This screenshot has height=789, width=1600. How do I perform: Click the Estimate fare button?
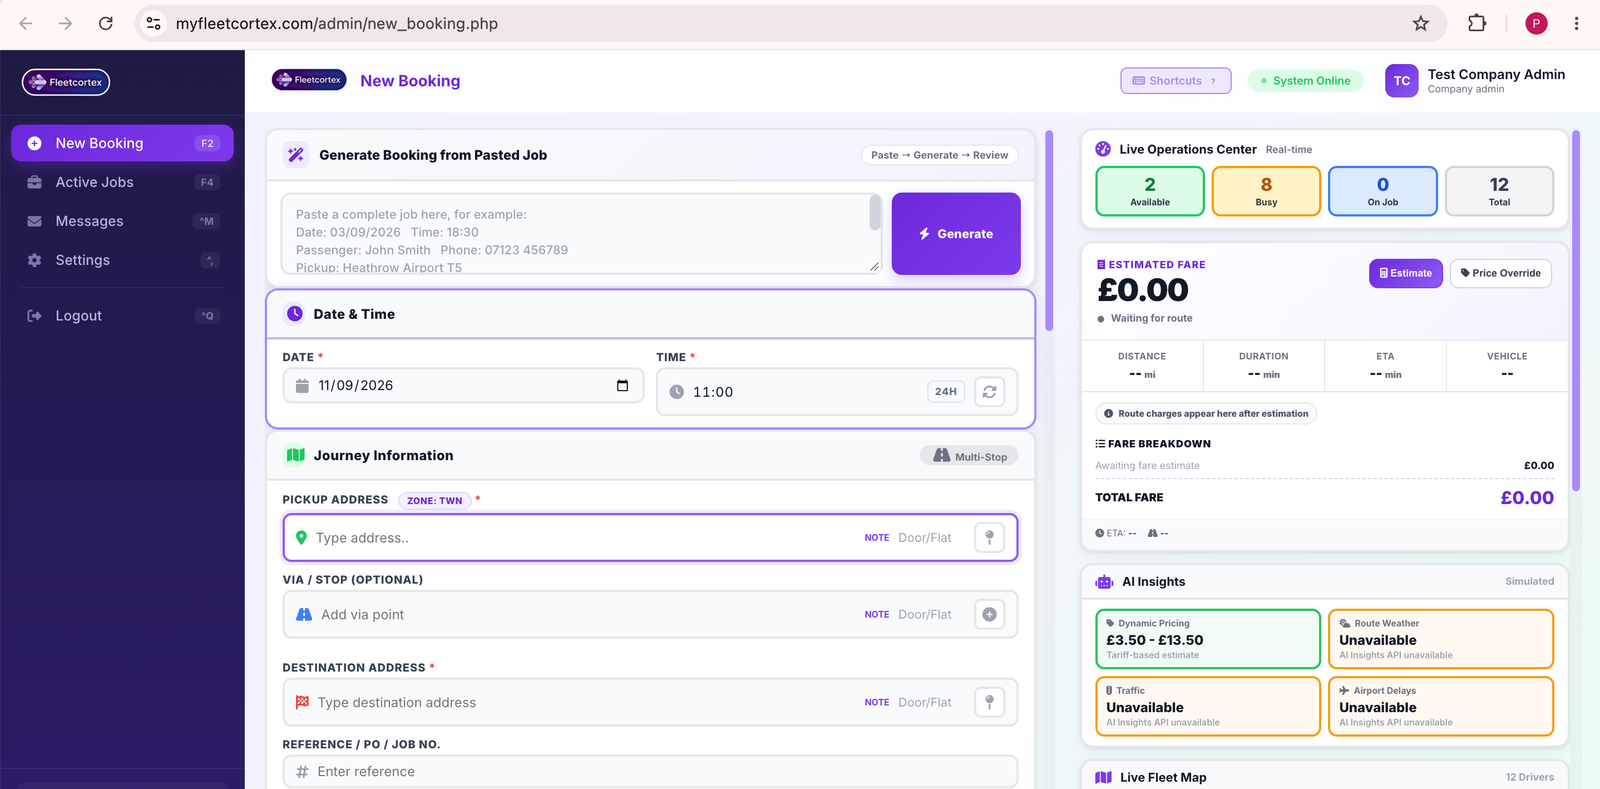pyautogui.click(x=1406, y=273)
